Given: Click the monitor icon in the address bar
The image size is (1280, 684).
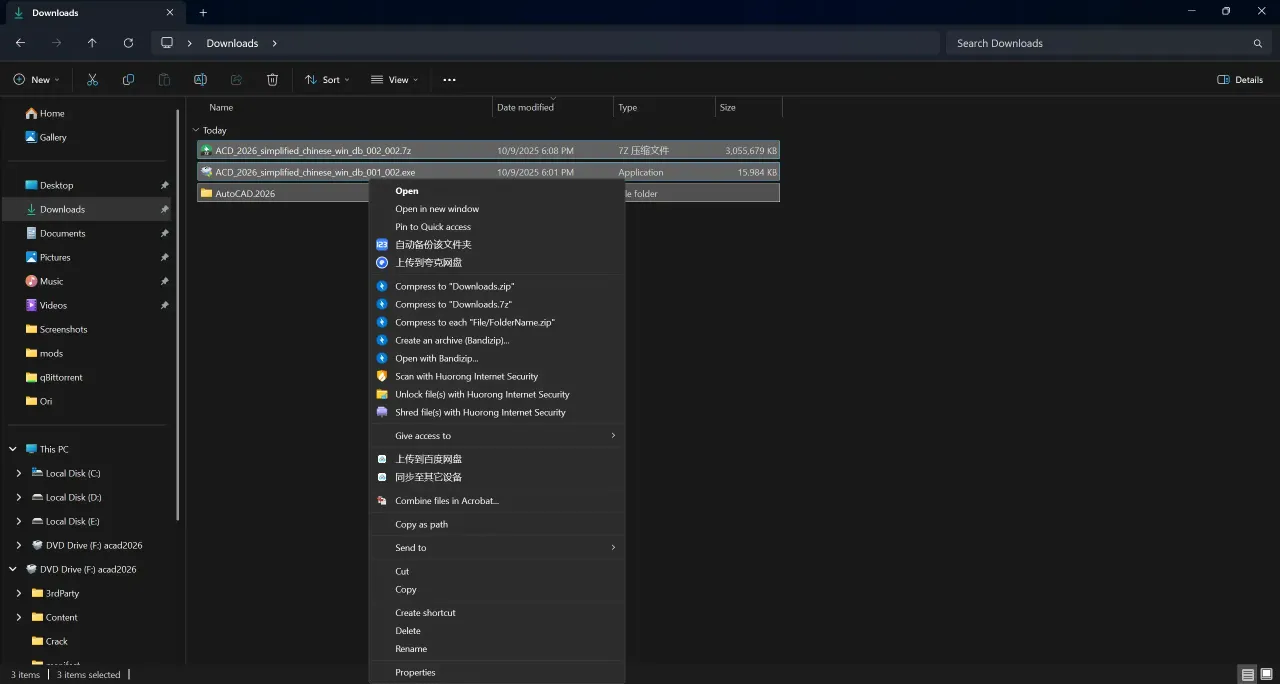Looking at the screenshot, I should [167, 43].
